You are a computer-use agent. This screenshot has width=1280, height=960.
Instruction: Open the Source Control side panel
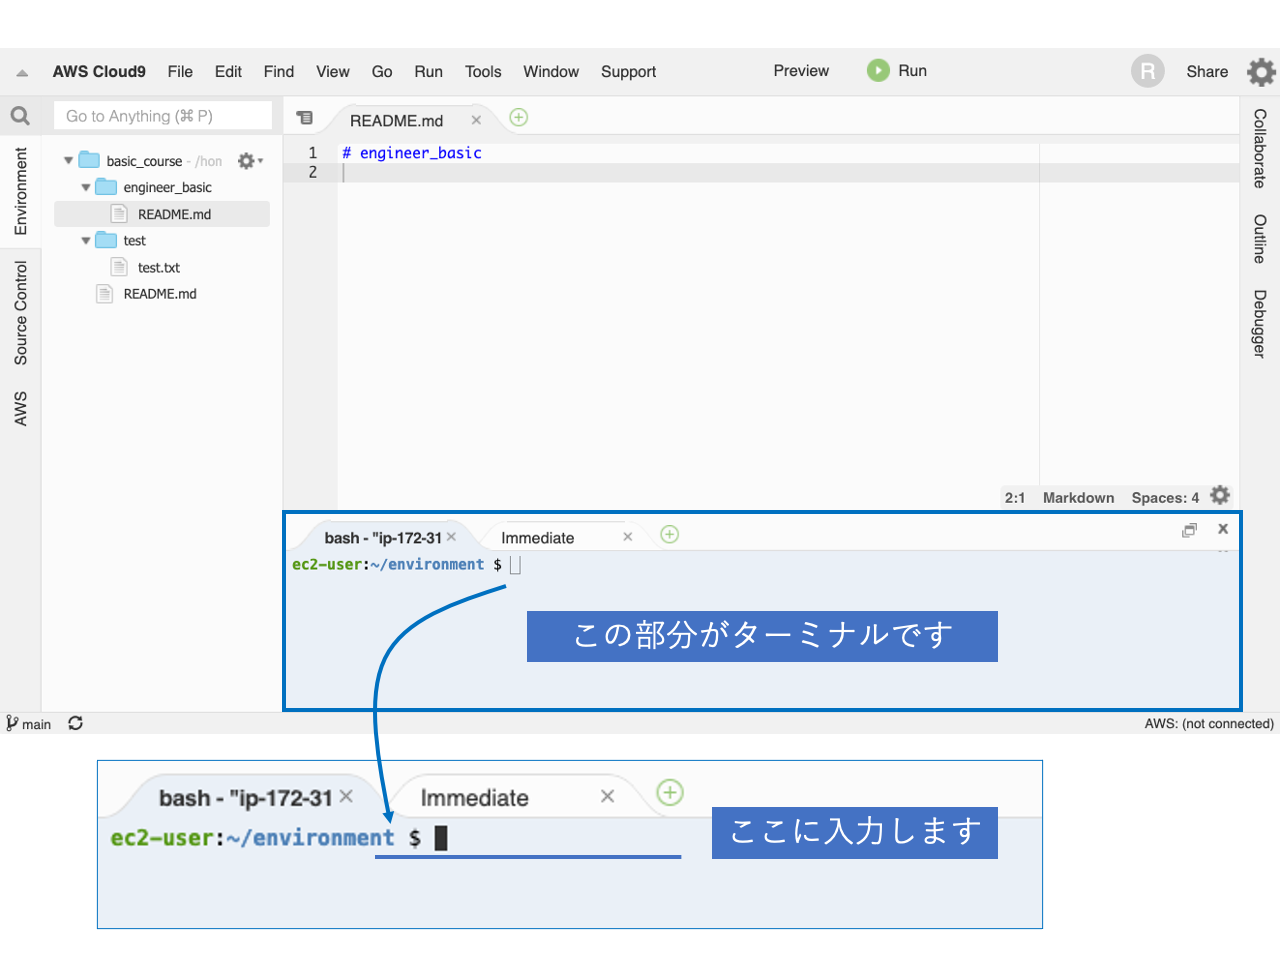point(21,313)
